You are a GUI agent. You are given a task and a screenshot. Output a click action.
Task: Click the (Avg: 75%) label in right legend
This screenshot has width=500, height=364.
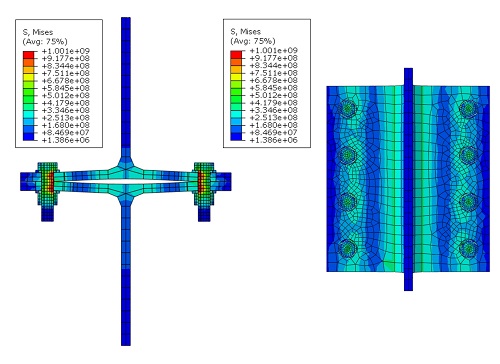click(252, 41)
